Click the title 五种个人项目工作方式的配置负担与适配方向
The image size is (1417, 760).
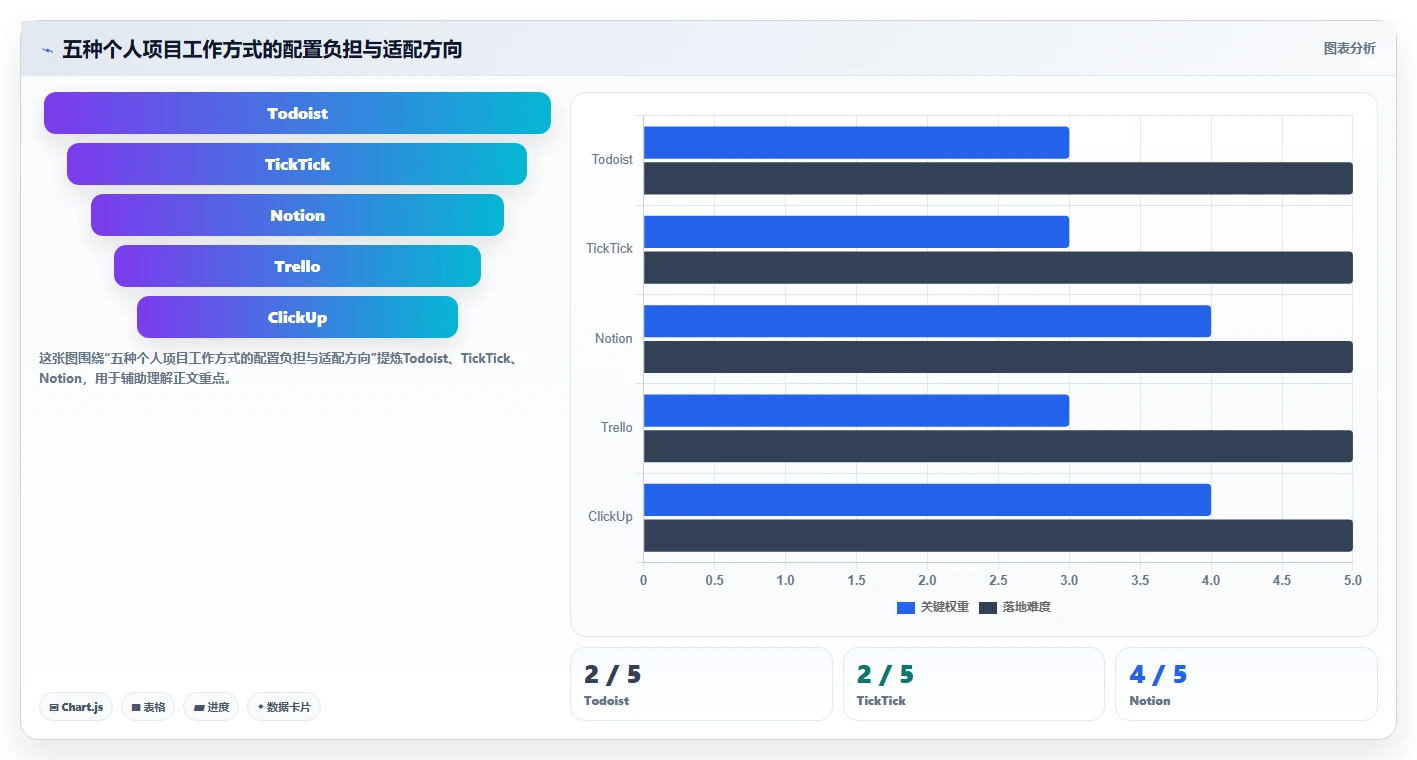[x=262, y=50]
